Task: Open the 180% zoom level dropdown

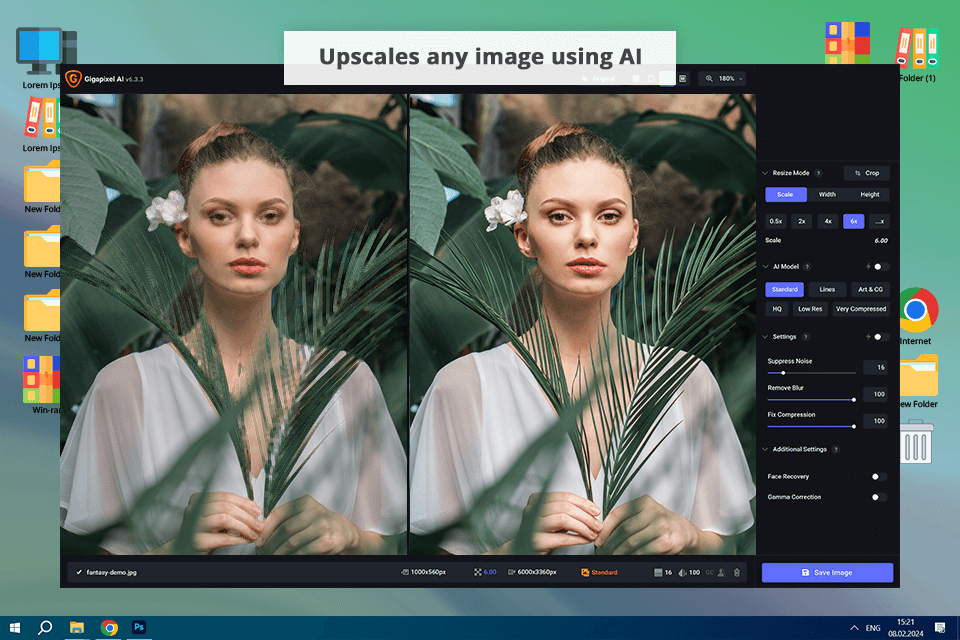Action: click(723, 78)
